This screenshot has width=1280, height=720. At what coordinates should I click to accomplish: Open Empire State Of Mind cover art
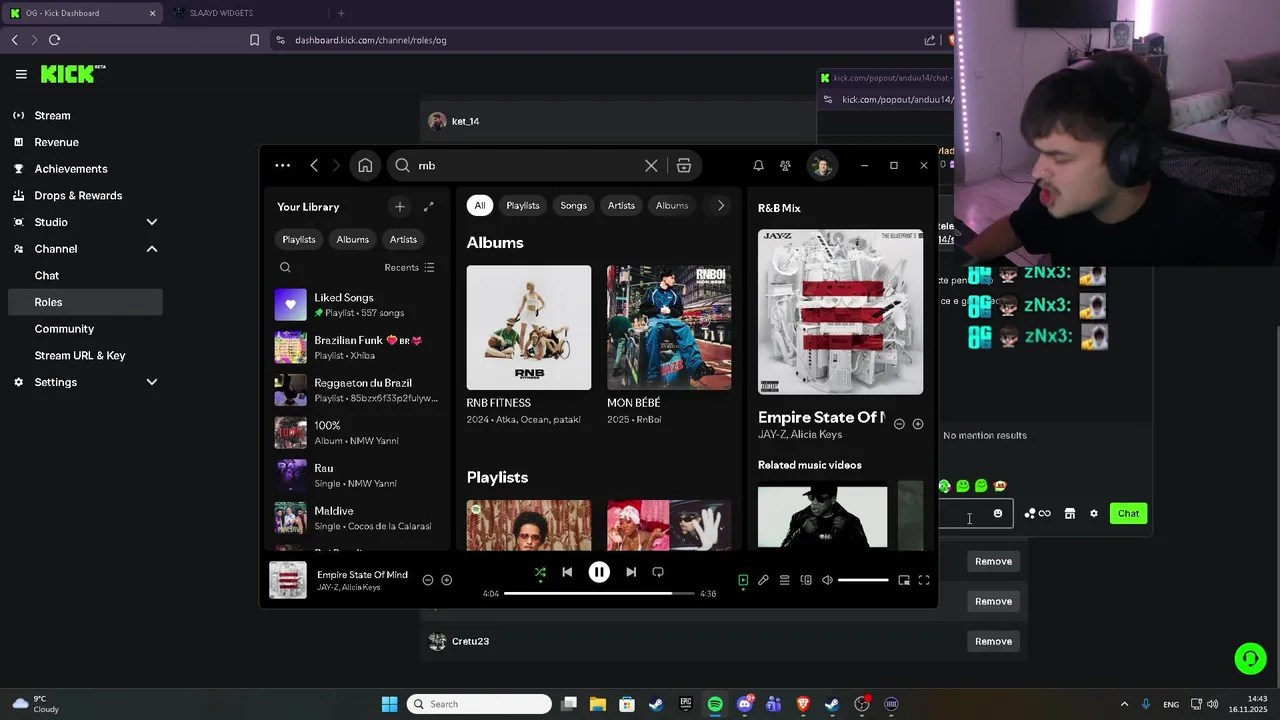click(x=840, y=312)
